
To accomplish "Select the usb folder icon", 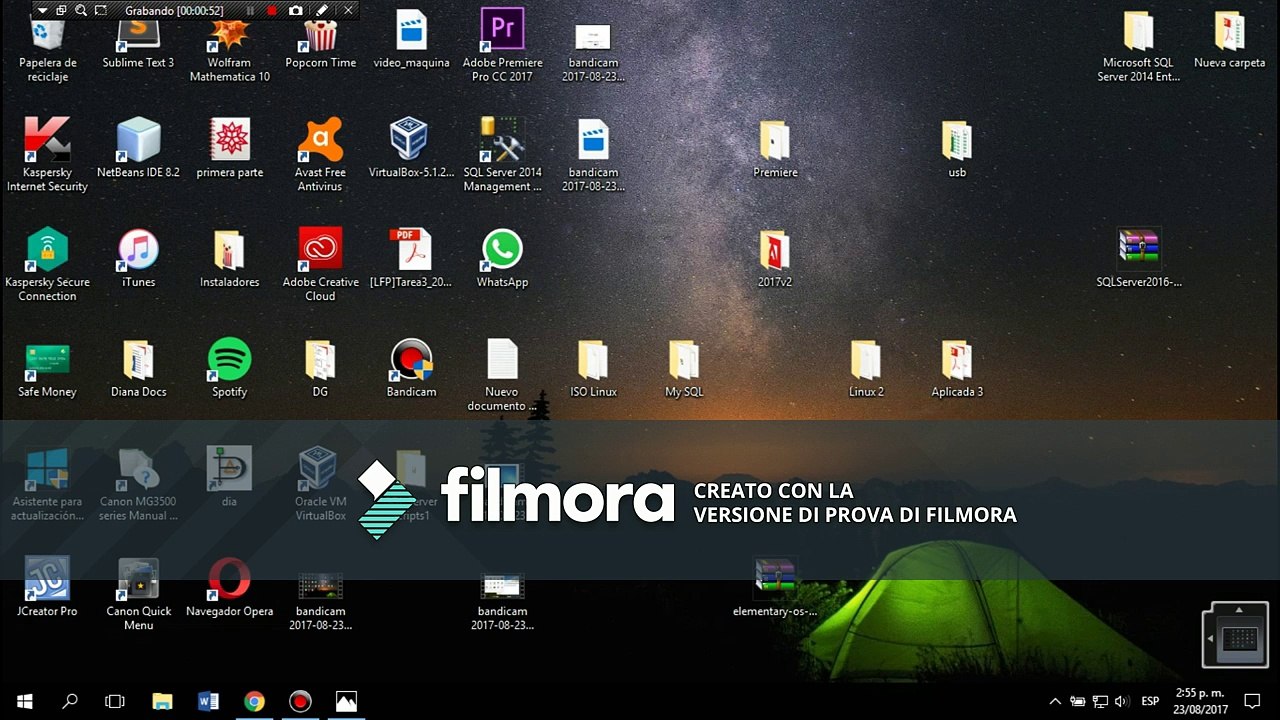I will point(957,150).
